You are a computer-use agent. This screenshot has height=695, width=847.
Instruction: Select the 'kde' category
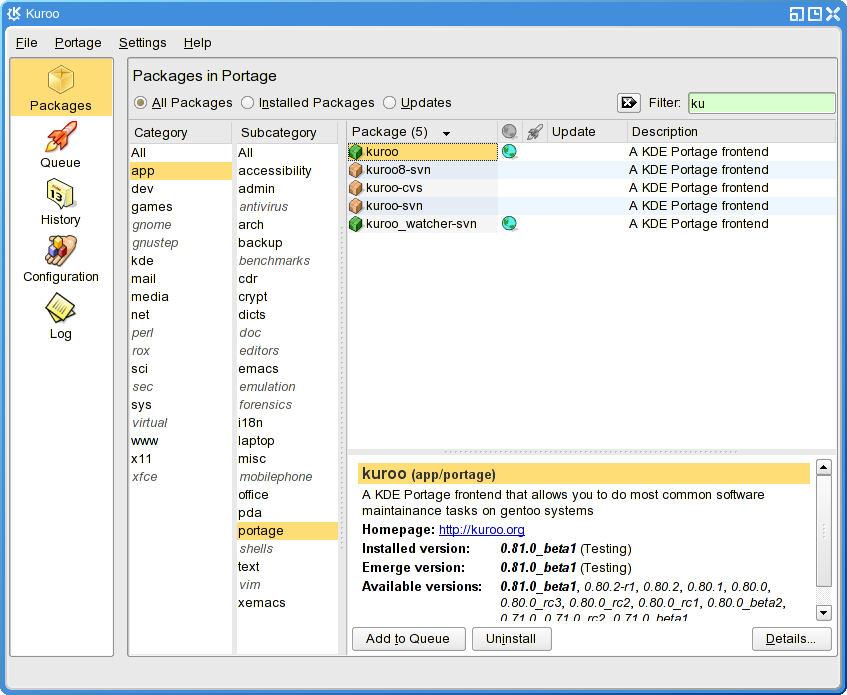pos(180,261)
